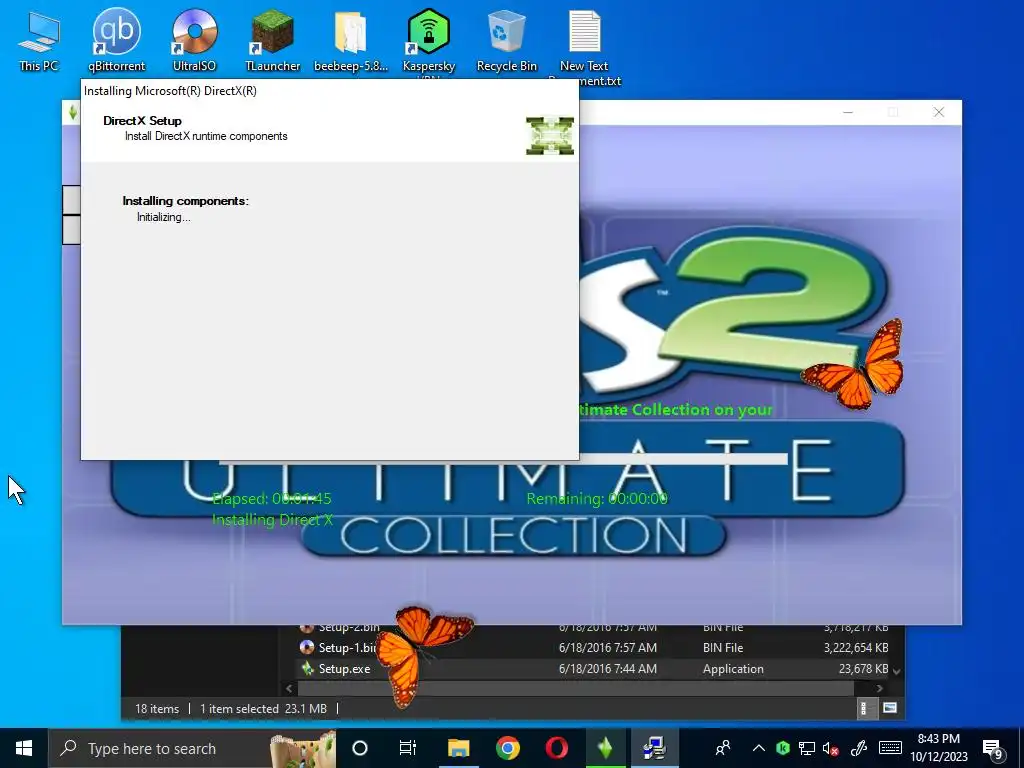Open the People icon in system tray

(x=723, y=748)
